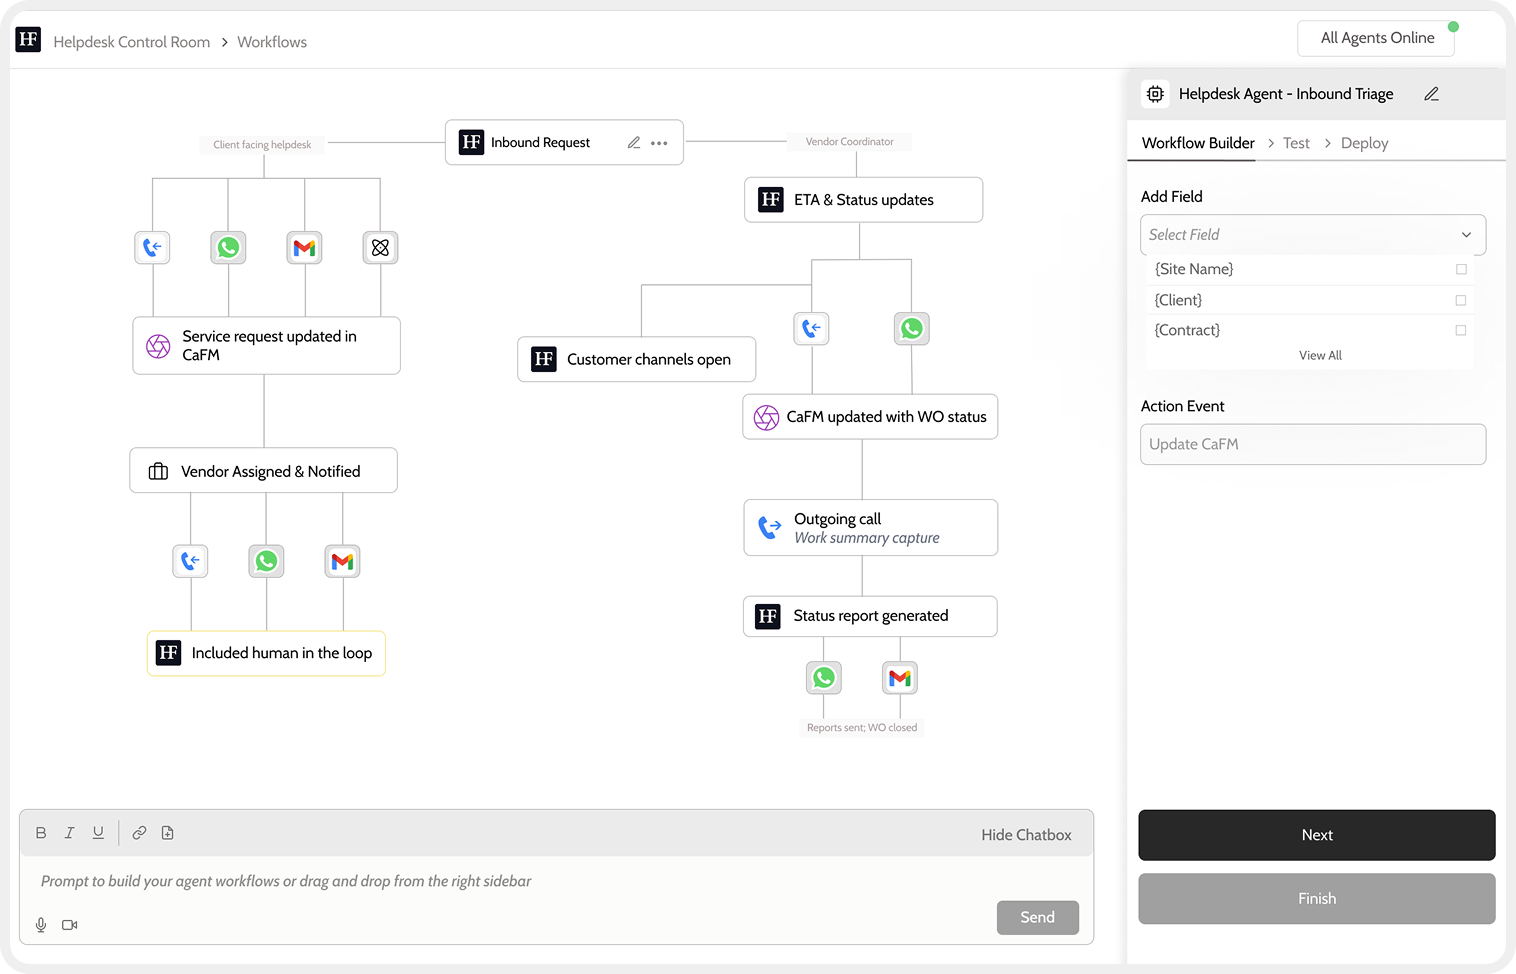Screen dimensions: 1516x974
Task: Switch to the Test tab
Action: (1296, 142)
